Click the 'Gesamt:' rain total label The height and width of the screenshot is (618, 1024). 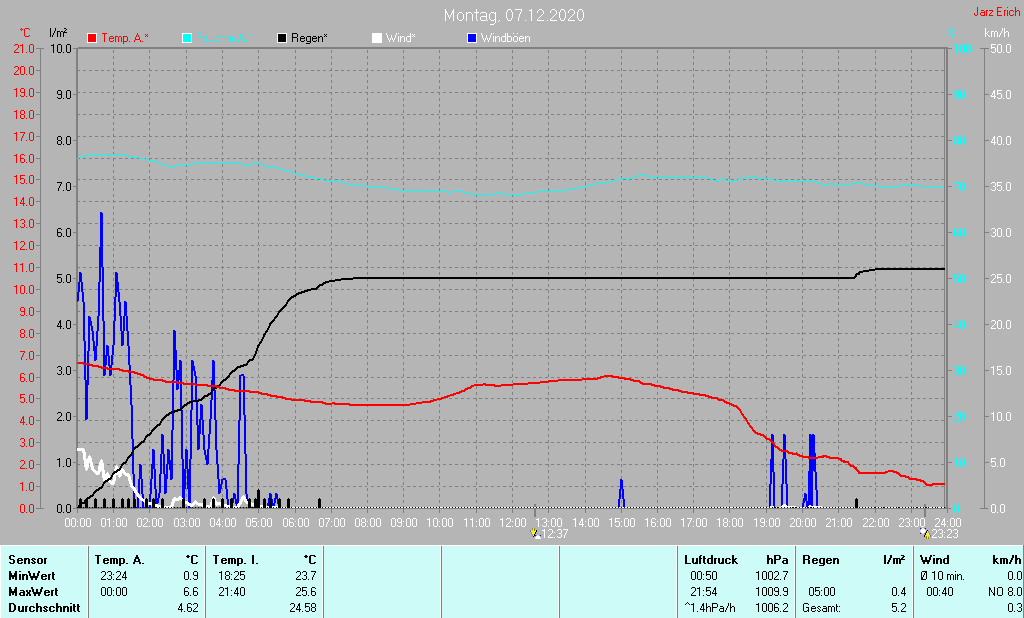(822, 608)
